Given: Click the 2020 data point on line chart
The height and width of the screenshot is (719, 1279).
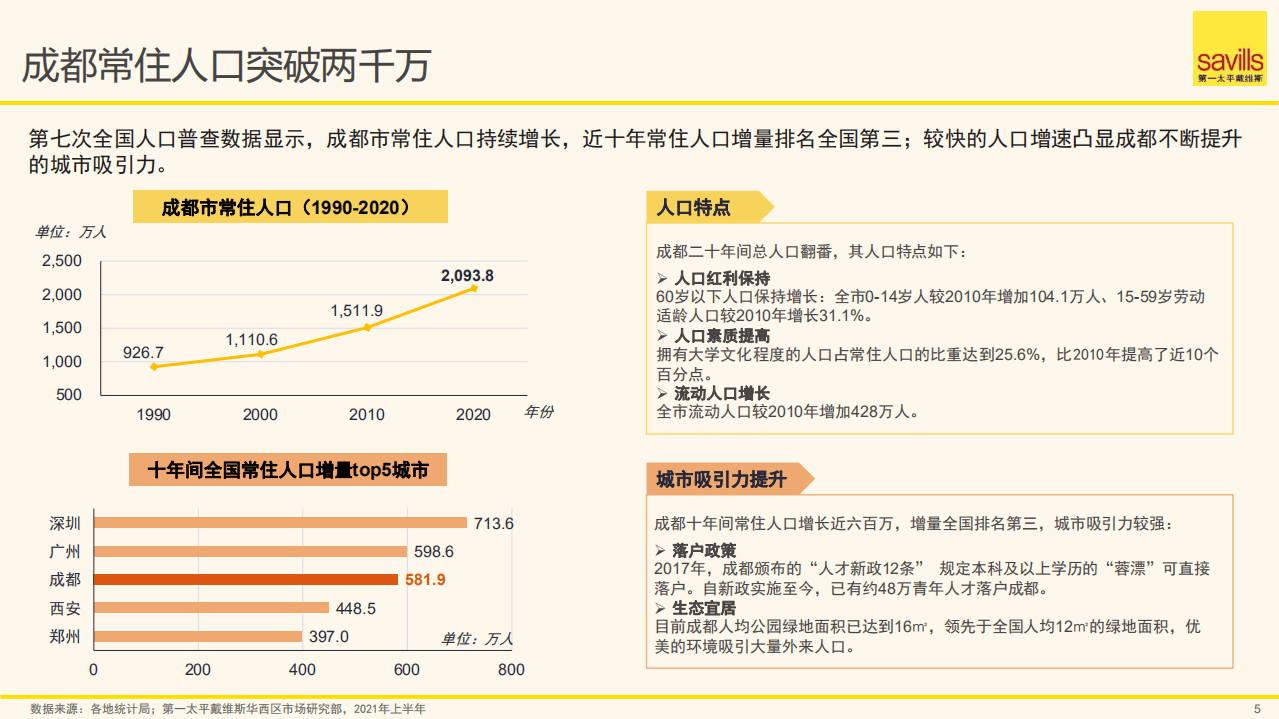Looking at the screenshot, I should tap(472, 290).
